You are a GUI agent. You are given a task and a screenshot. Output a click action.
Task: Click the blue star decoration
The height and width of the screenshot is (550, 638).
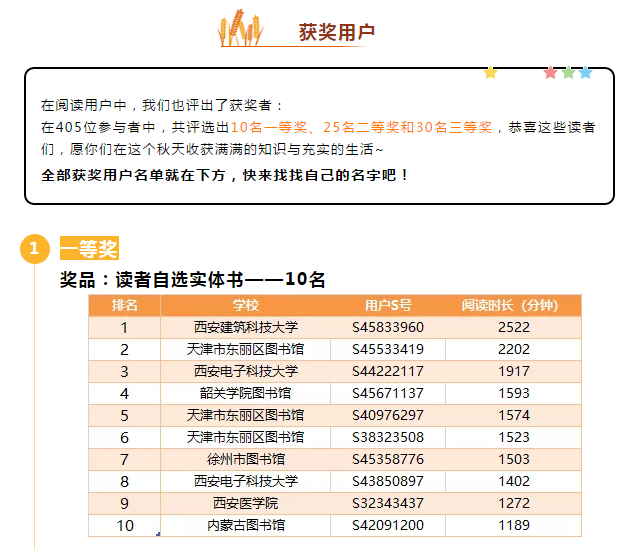click(x=586, y=72)
